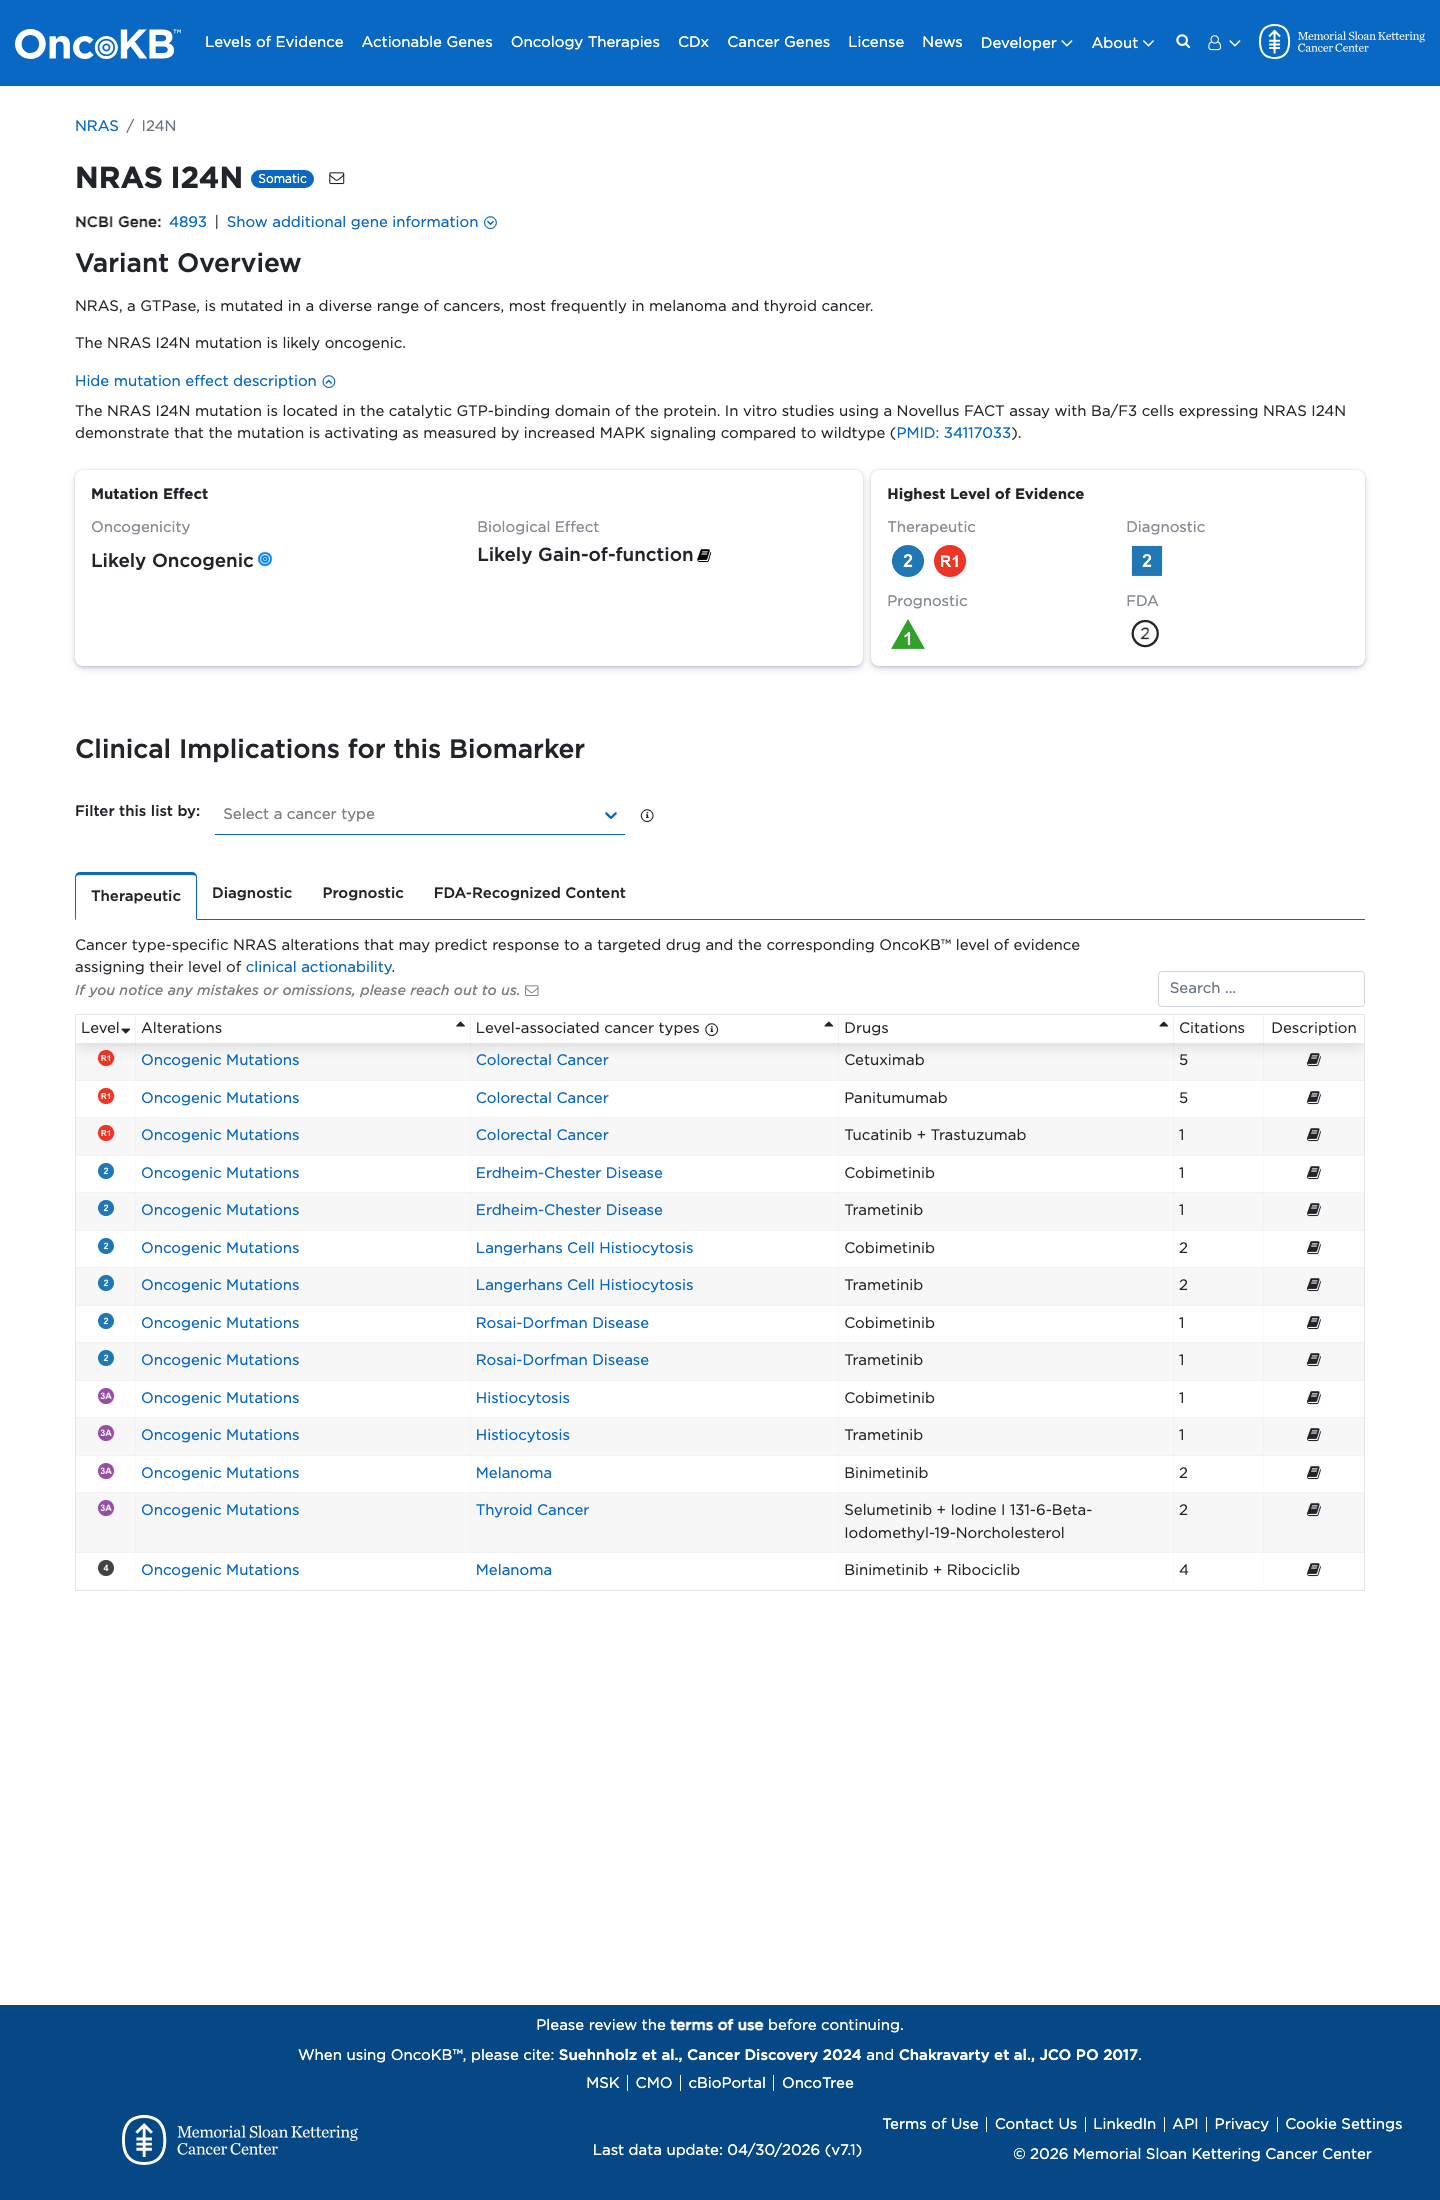Screen dimensions: 1440x2200
Task: Click the NRAS breadcrumb link
Action: (x=97, y=126)
